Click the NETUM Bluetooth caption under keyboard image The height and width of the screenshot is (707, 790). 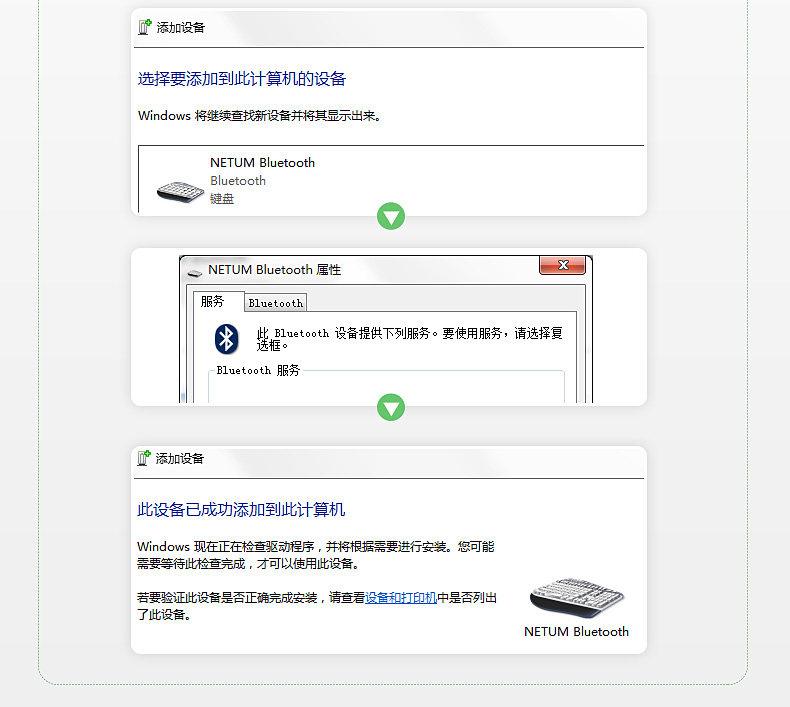(576, 631)
